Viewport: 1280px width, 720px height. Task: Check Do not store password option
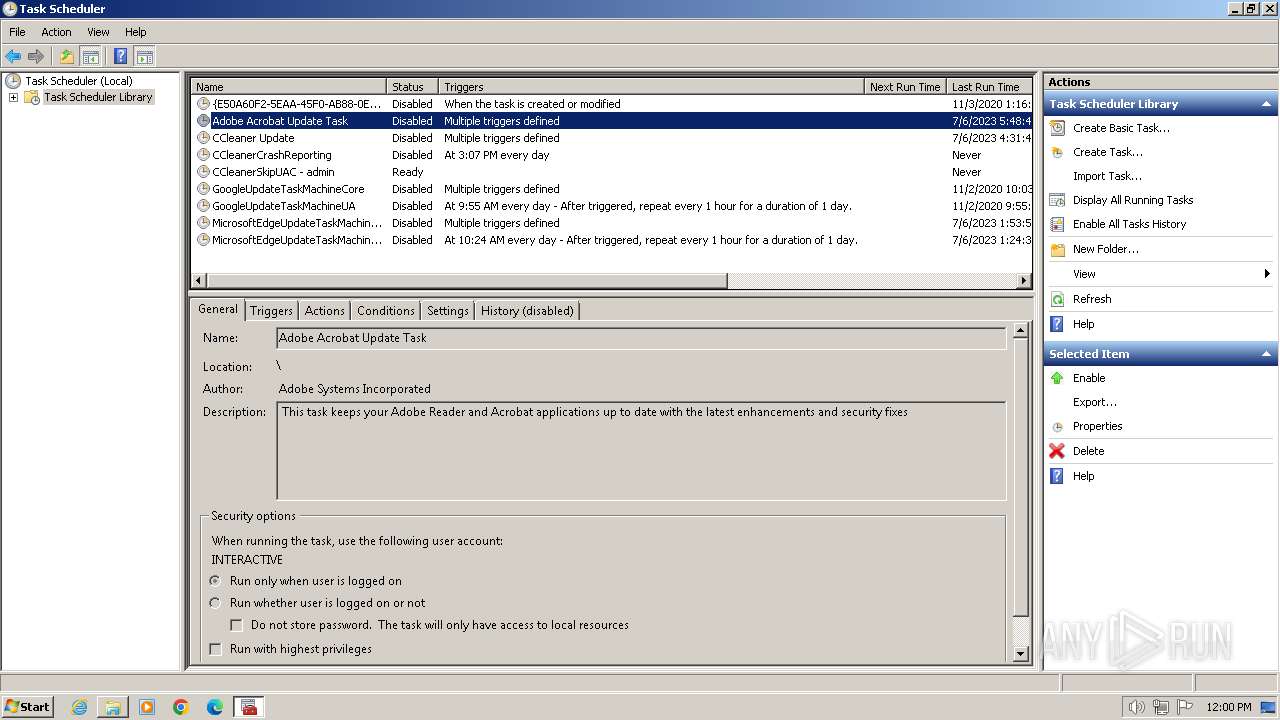[x=237, y=625]
